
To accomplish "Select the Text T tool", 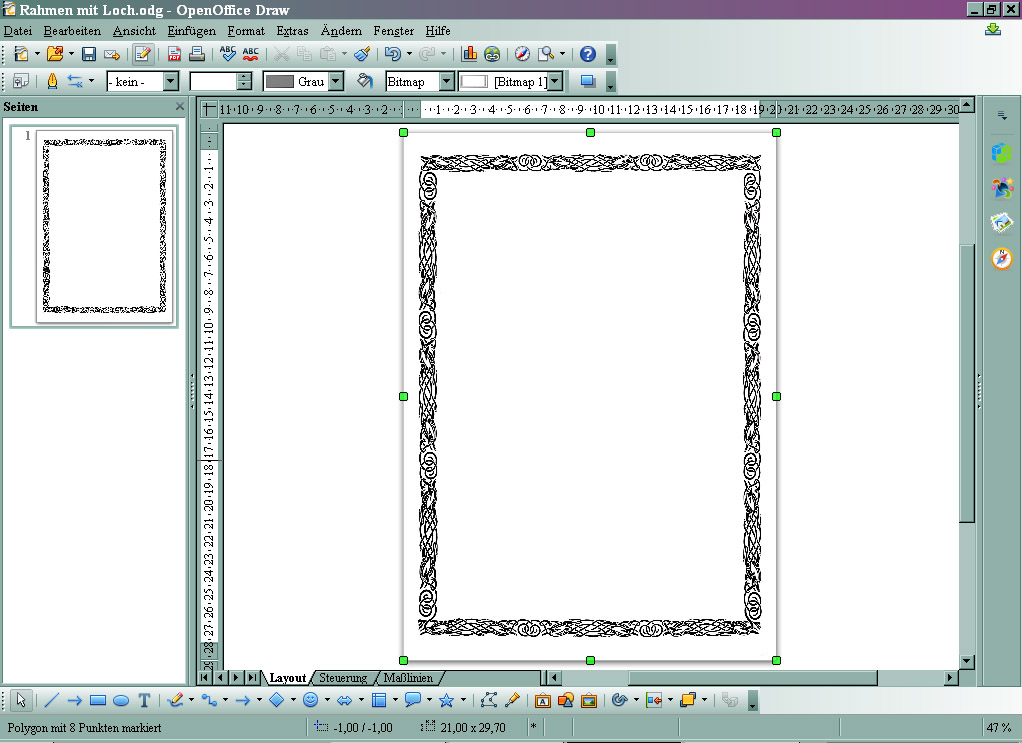I will (144, 700).
